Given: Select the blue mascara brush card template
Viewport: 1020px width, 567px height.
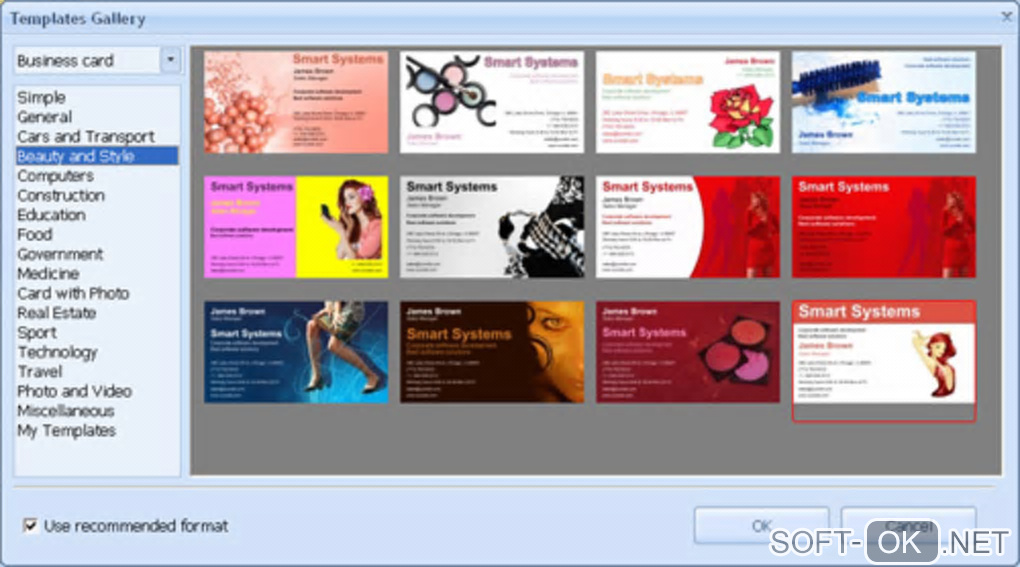Looking at the screenshot, I should (x=883, y=102).
